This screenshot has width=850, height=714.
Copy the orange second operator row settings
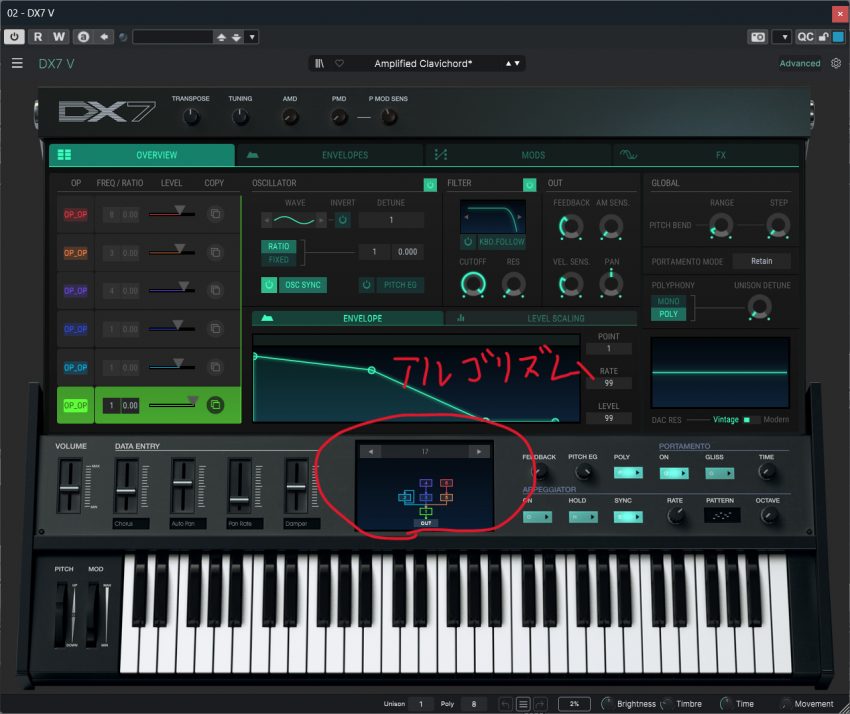click(x=215, y=253)
